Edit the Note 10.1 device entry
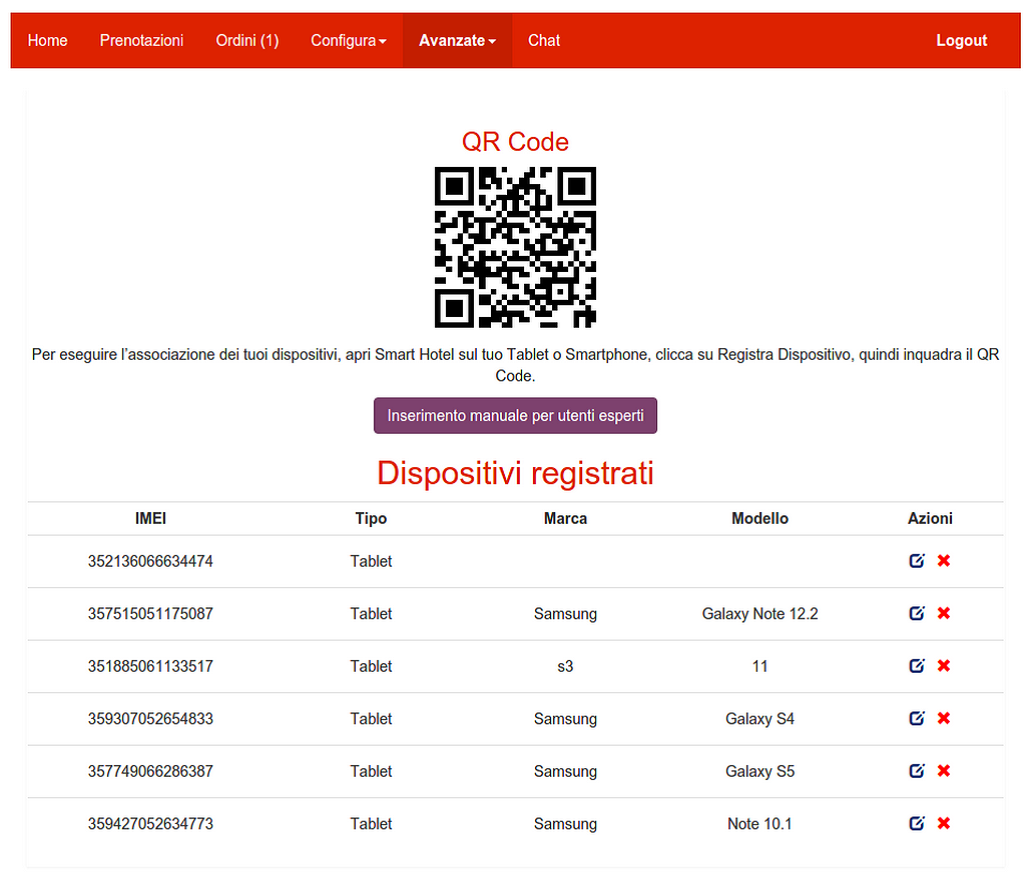Screen dimensions: 1036x885 (916, 823)
